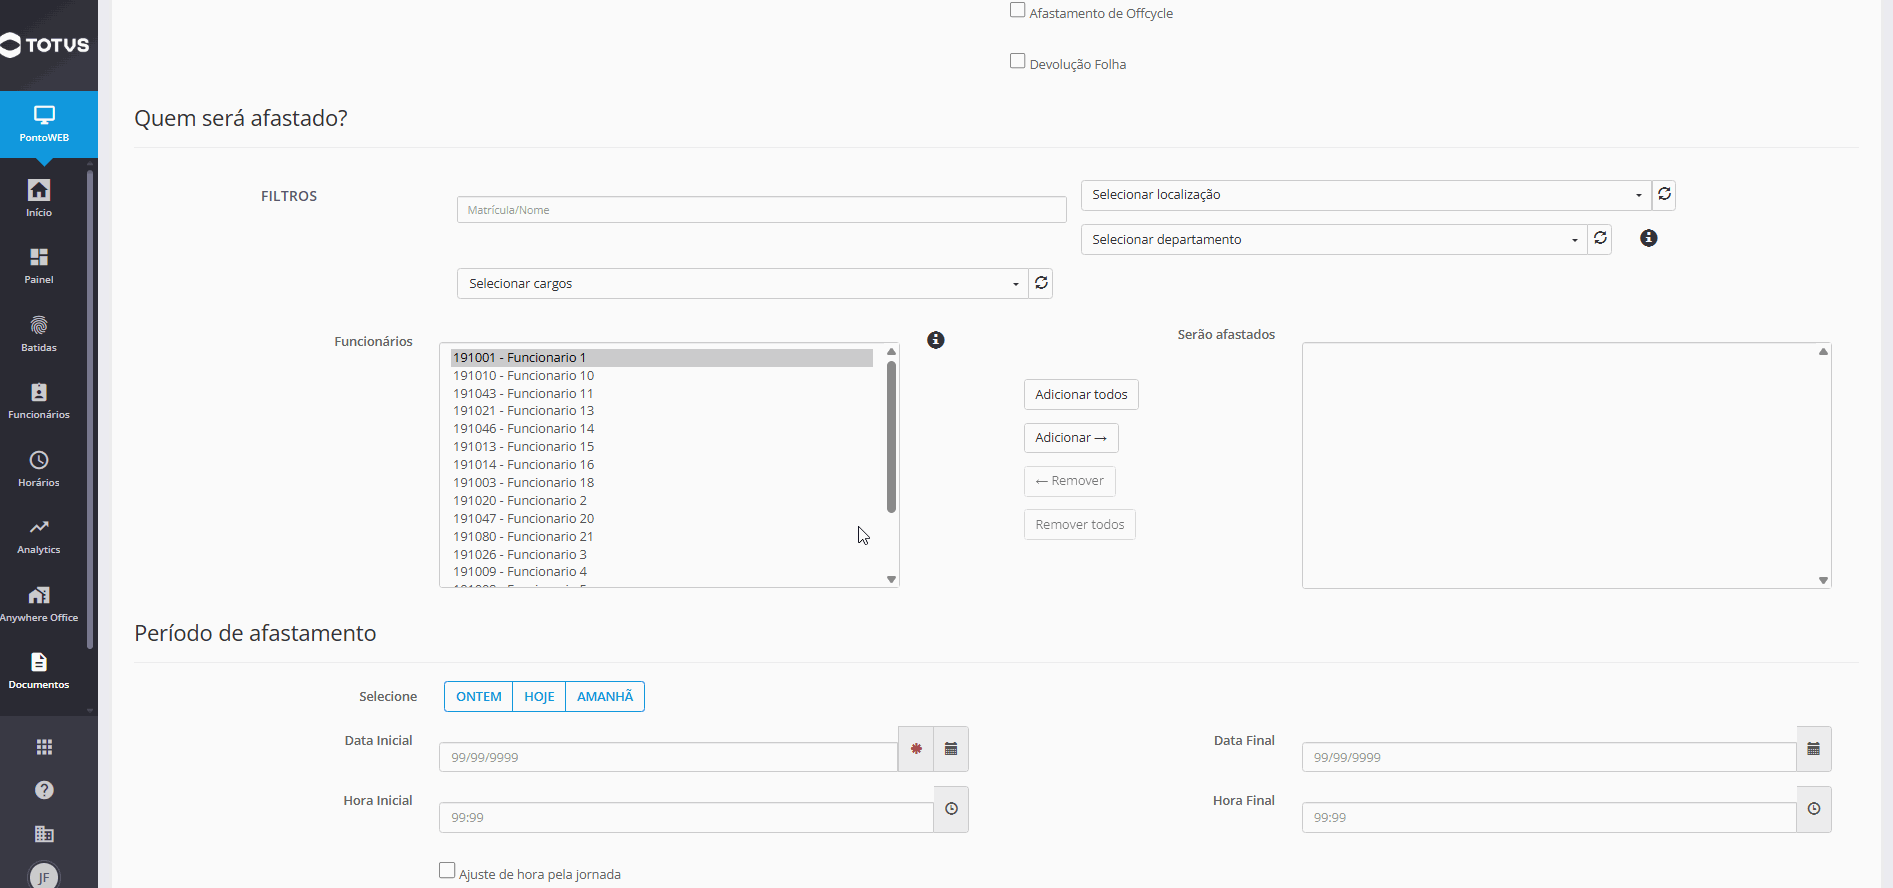
Task: Select HOJE period option
Action: [x=539, y=697]
